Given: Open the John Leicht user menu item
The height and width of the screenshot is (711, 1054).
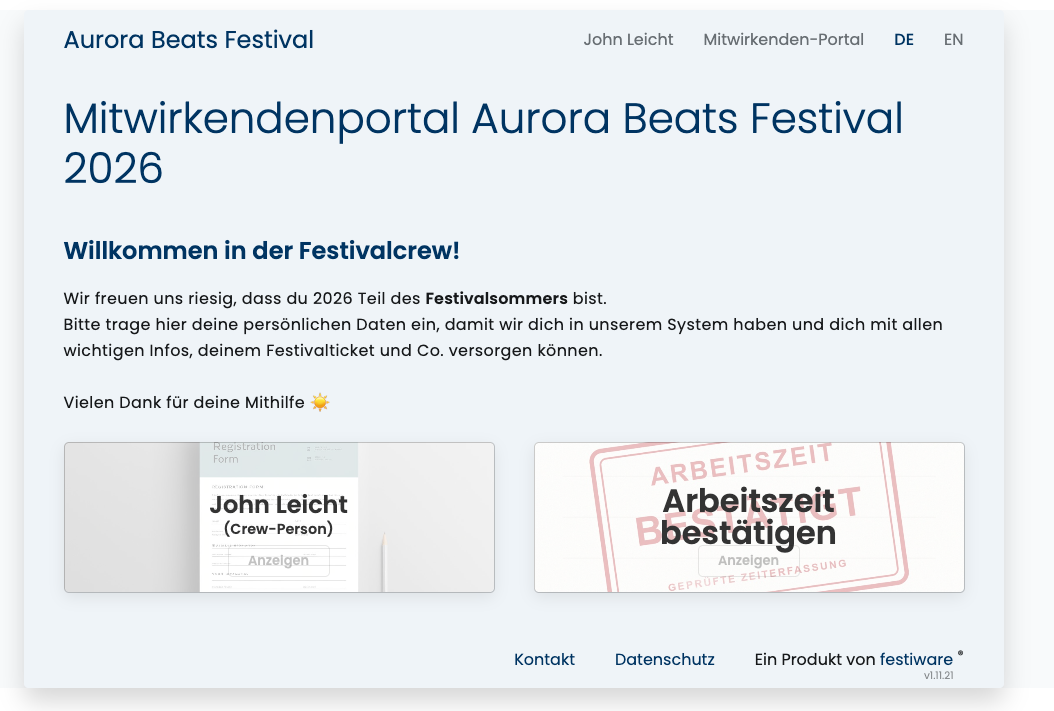Looking at the screenshot, I should [x=628, y=40].
